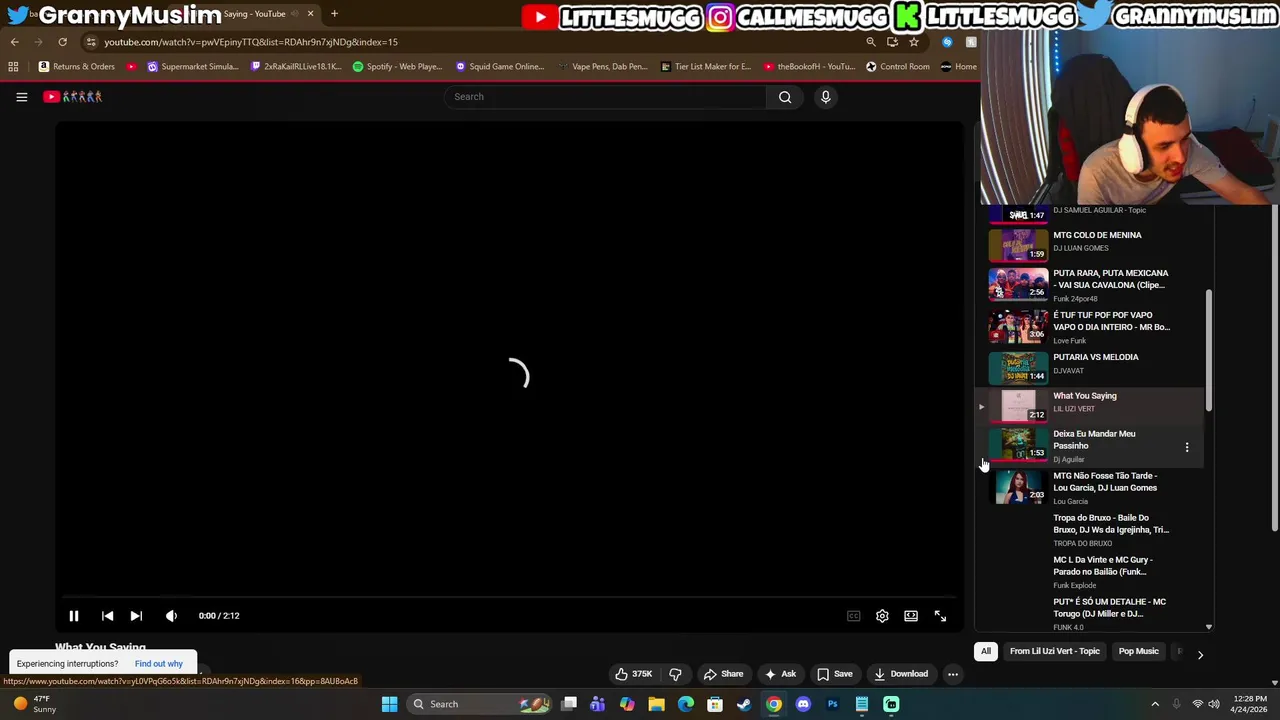Click the video progress bar
The width and height of the screenshot is (1280, 720).
pos(508,597)
